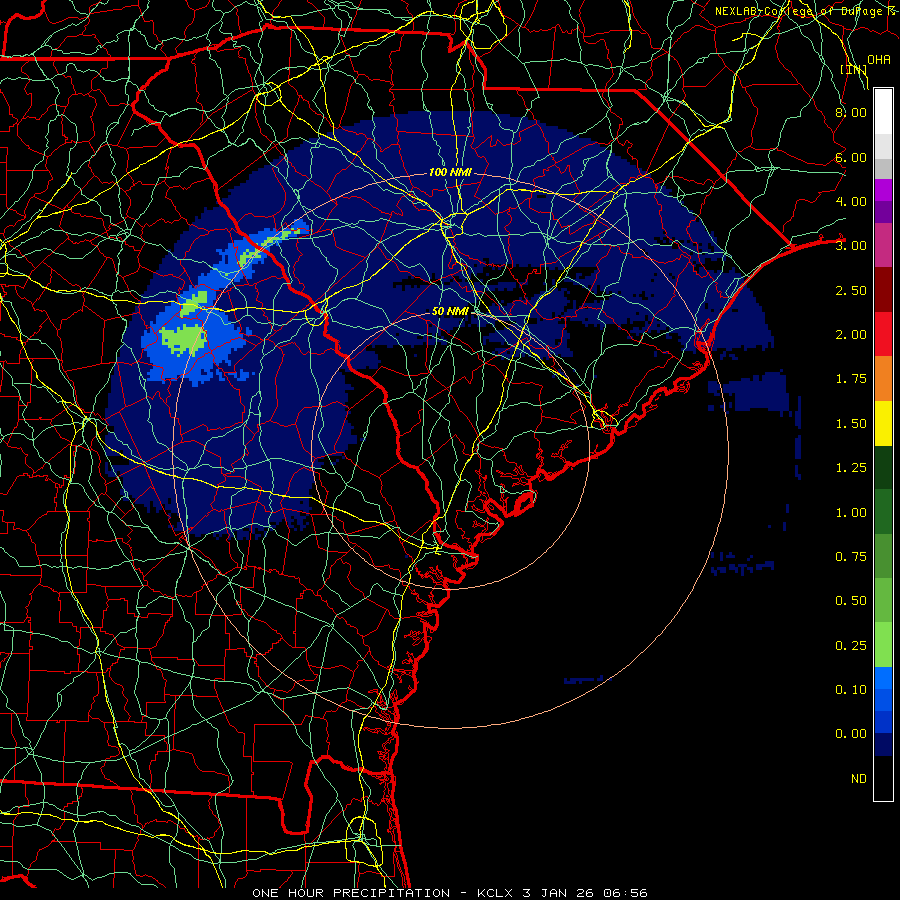Click the [IN] units label
This screenshot has width=900, height=900.
pos(853,69)
